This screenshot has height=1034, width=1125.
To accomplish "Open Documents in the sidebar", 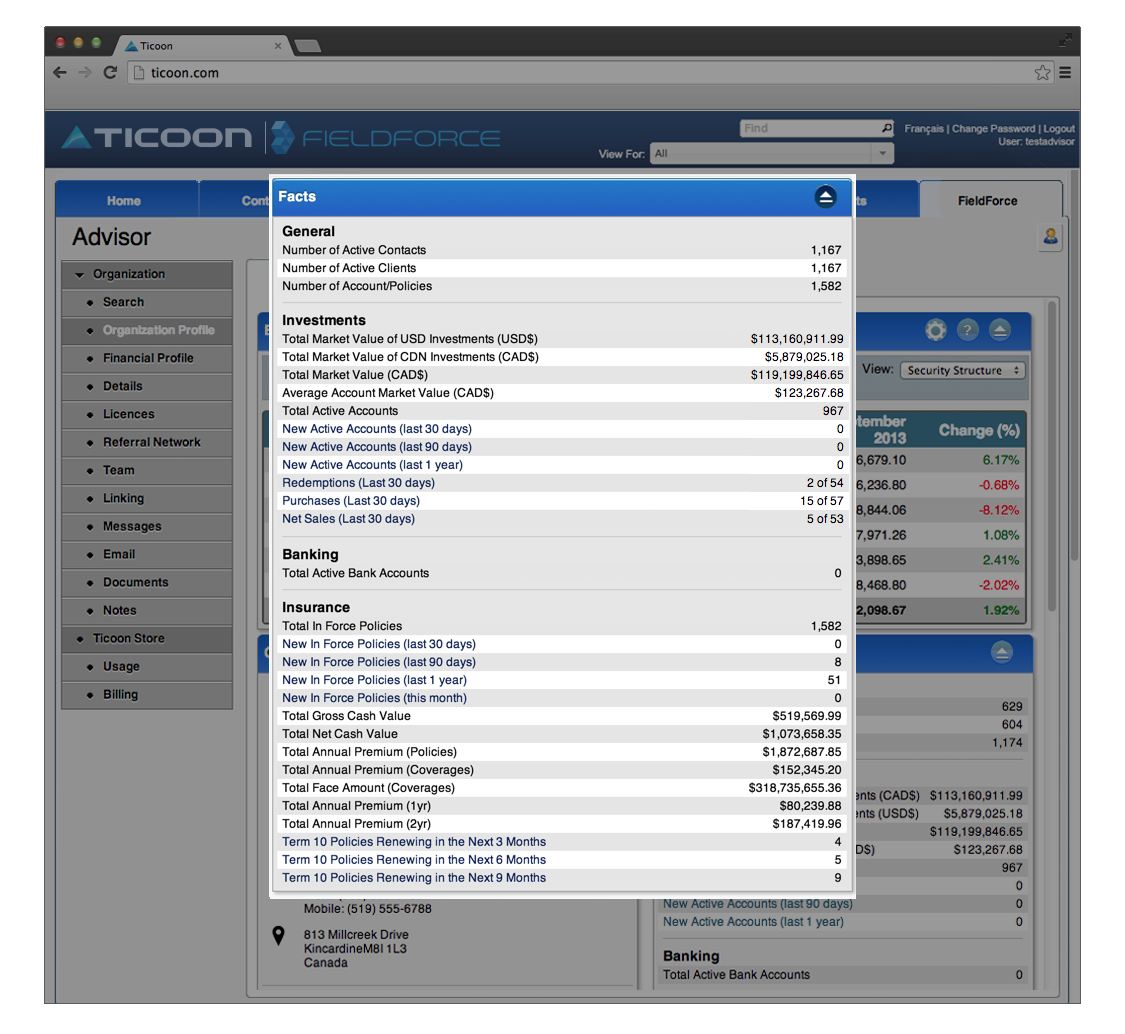I will tap(147, 582).
